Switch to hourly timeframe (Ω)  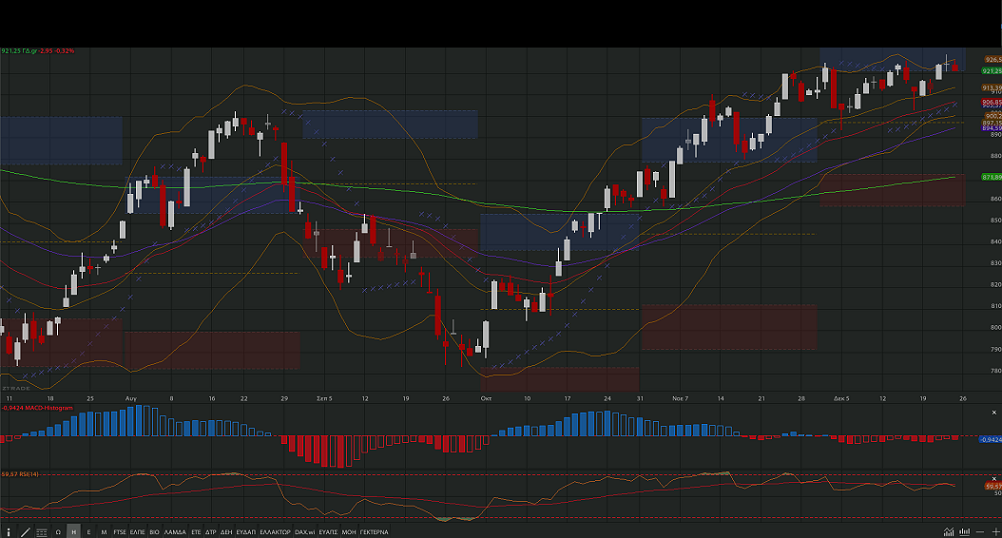(x=58, y=532)
